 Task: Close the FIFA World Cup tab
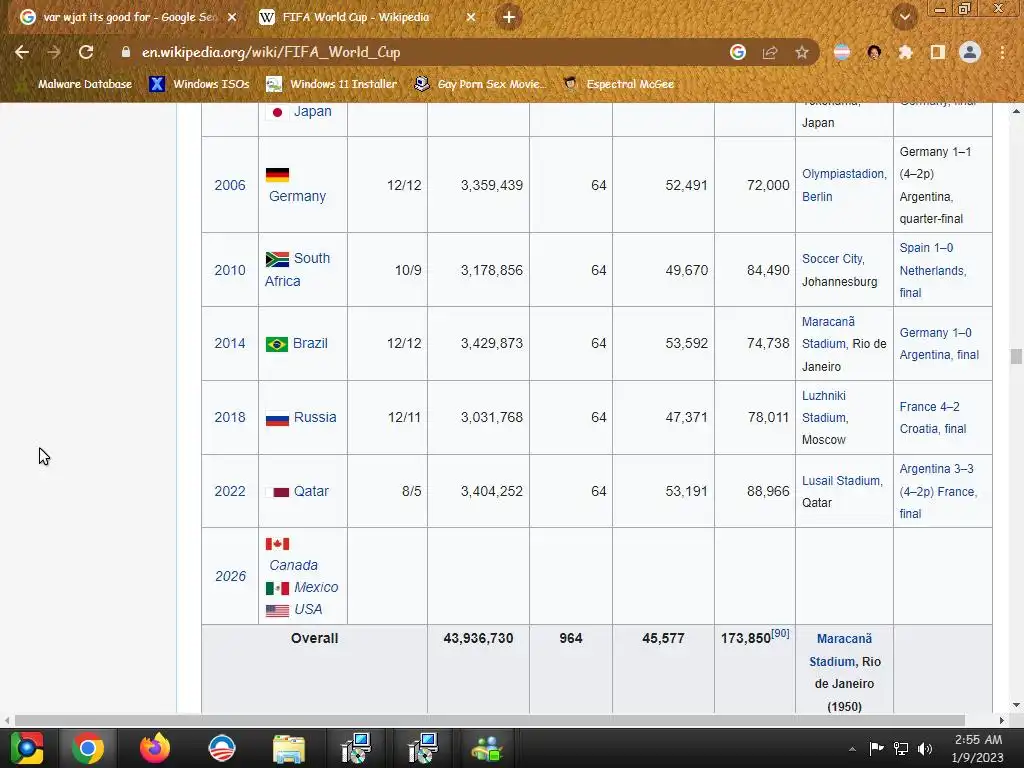[471, 18]
